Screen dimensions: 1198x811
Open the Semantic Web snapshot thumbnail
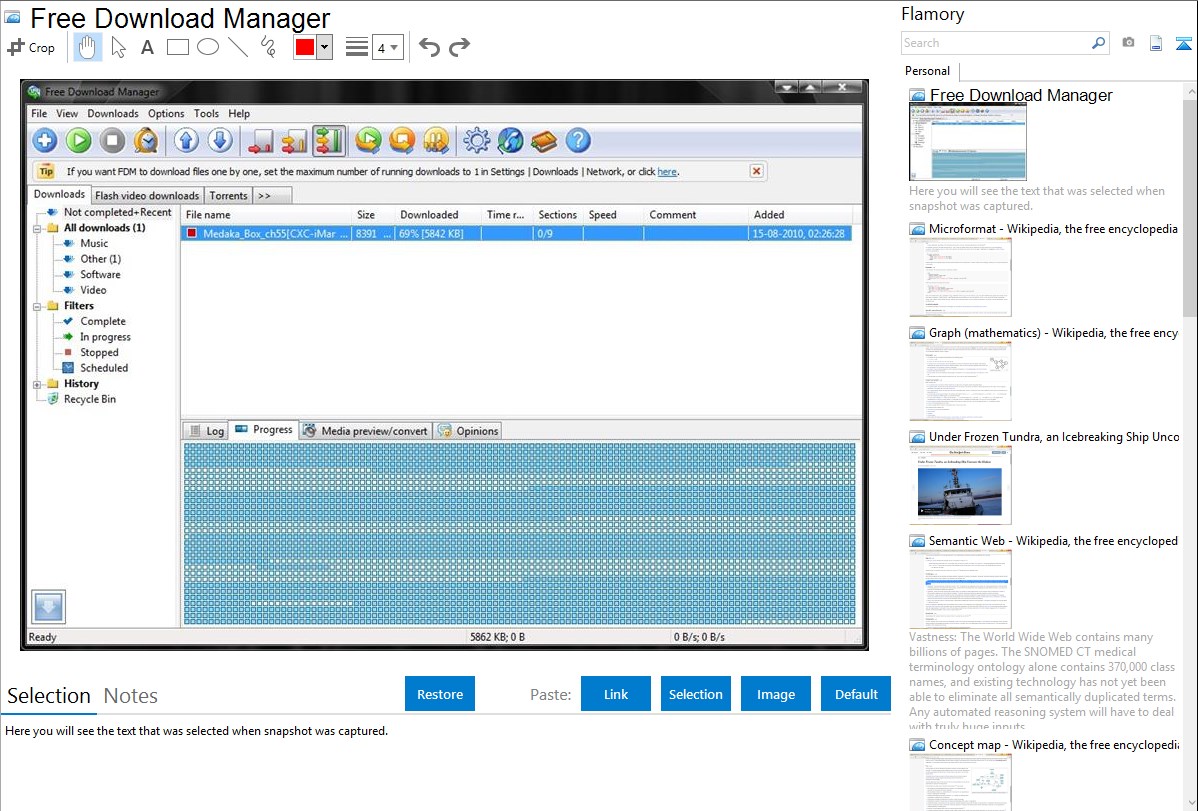960,589
